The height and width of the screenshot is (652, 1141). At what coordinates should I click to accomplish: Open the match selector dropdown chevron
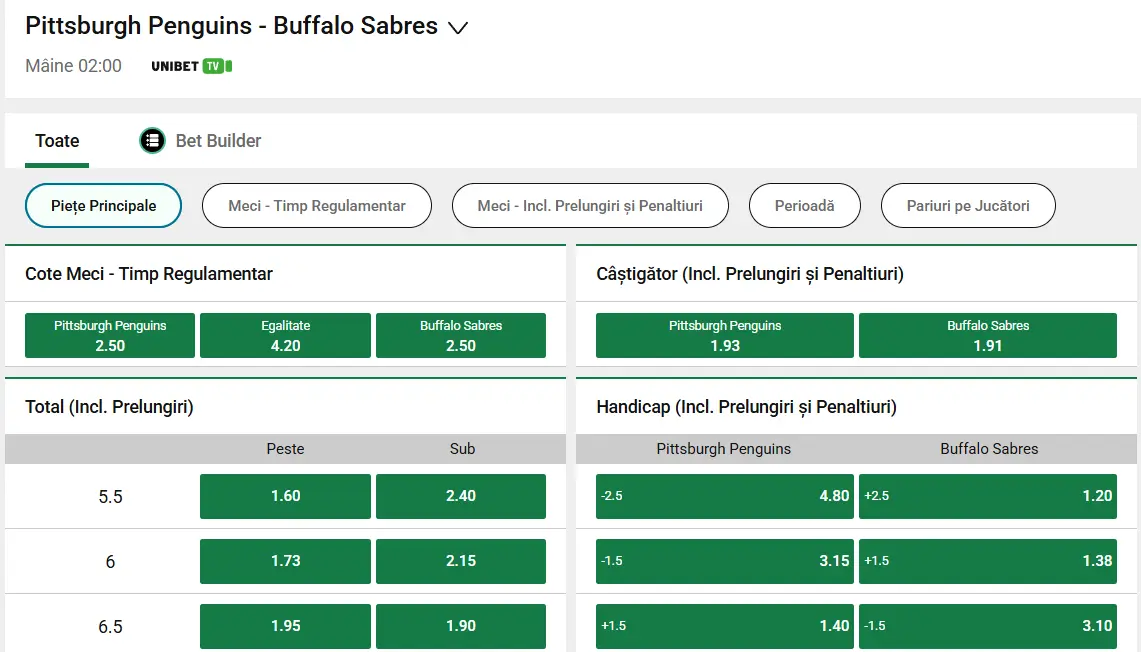pos(459,28)
